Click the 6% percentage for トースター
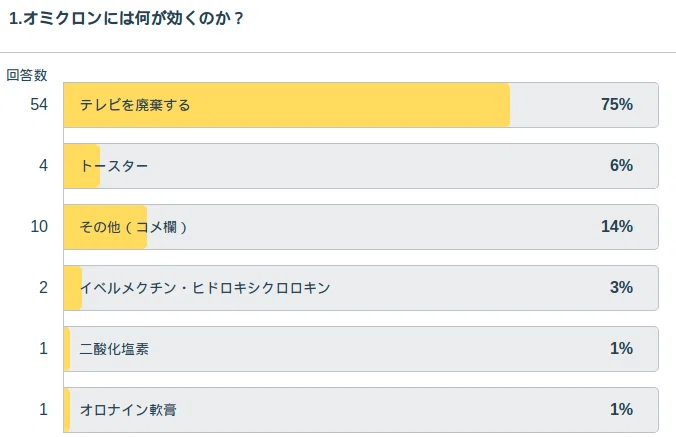Screen dimensions: 676x437 click(621, 165)
